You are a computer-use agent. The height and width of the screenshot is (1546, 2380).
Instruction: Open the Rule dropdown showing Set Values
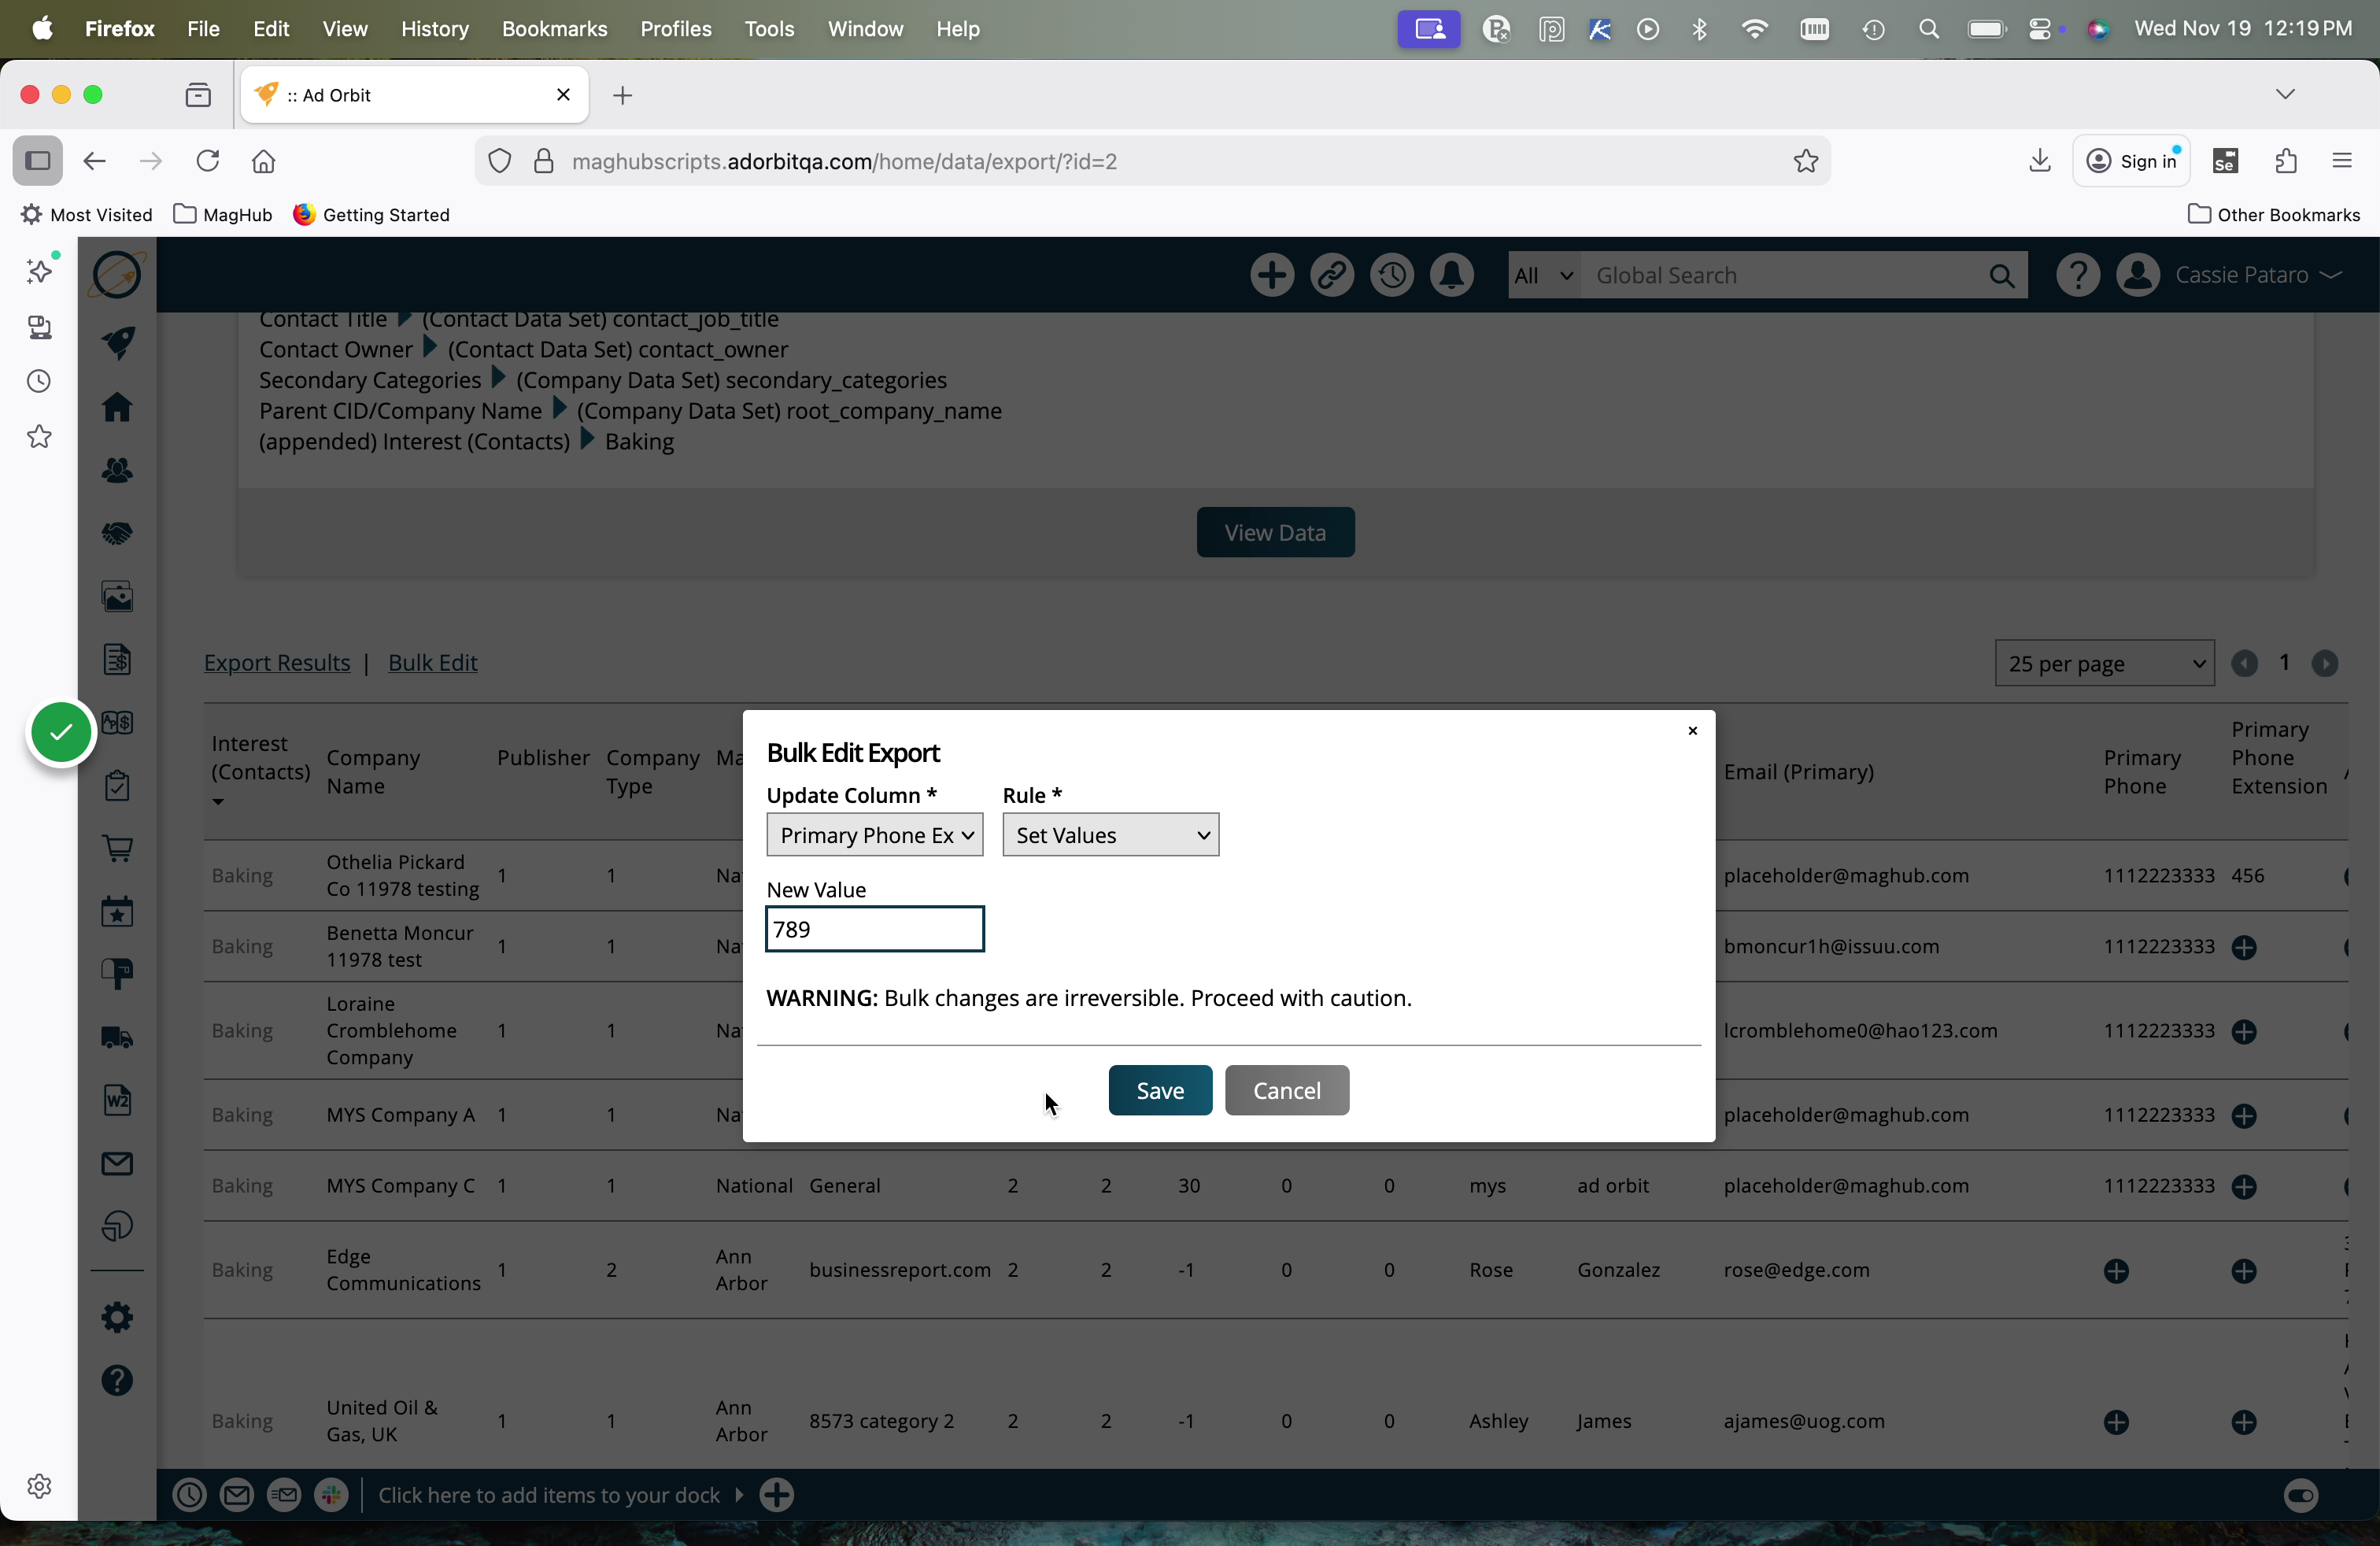tap(1110, 835)
